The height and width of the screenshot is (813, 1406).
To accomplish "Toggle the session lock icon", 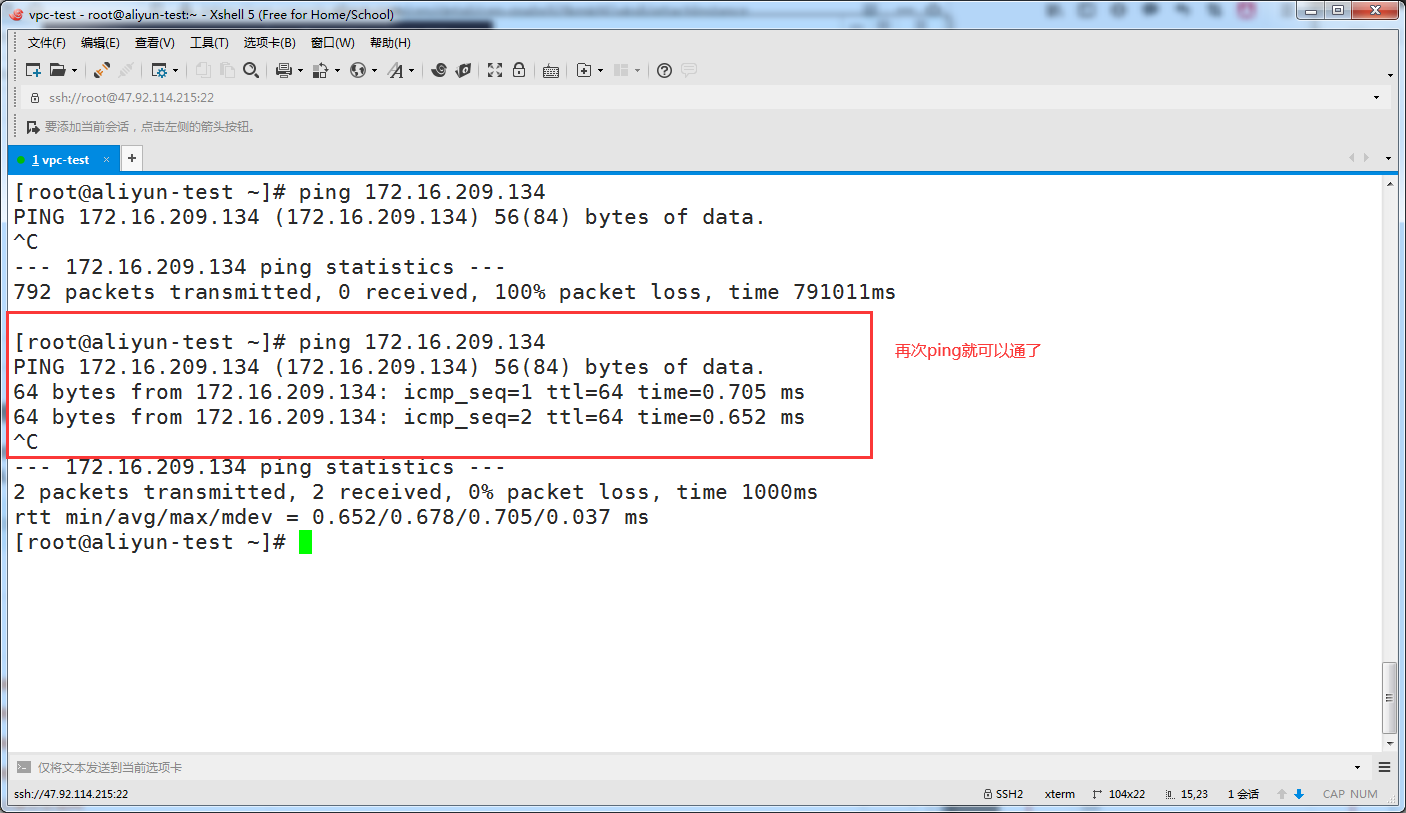I will (520, 70).
